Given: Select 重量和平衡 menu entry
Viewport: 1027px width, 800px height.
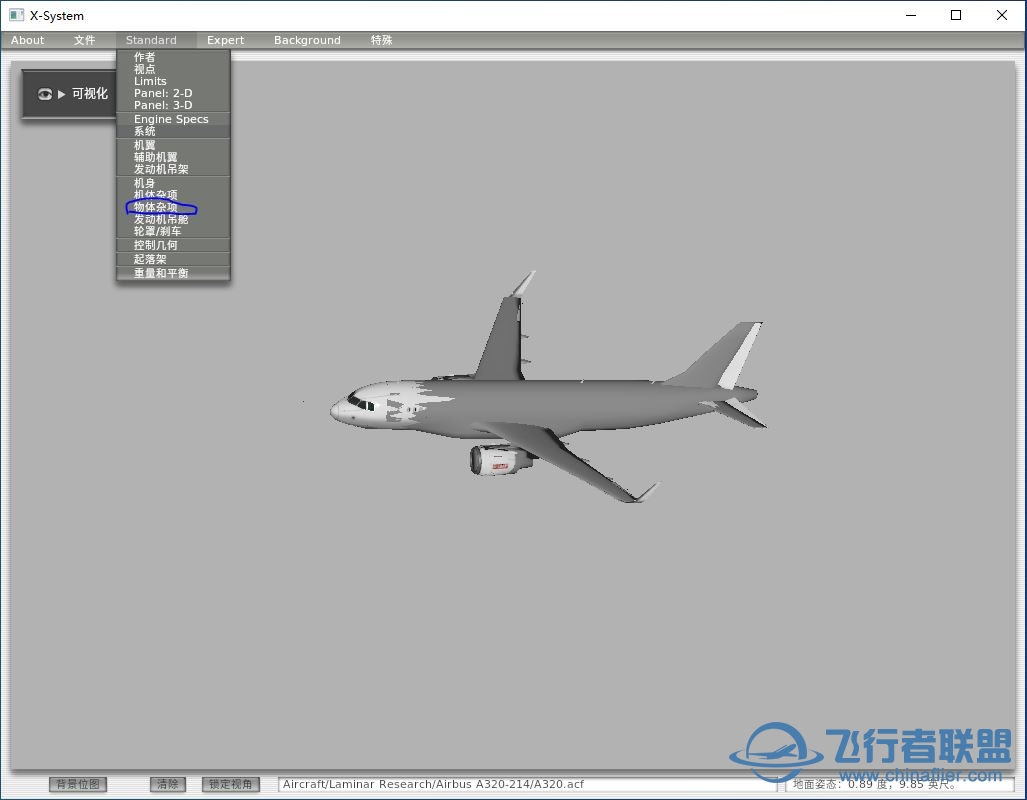Looking at the screenshot, I should click(x=161, y=273).
